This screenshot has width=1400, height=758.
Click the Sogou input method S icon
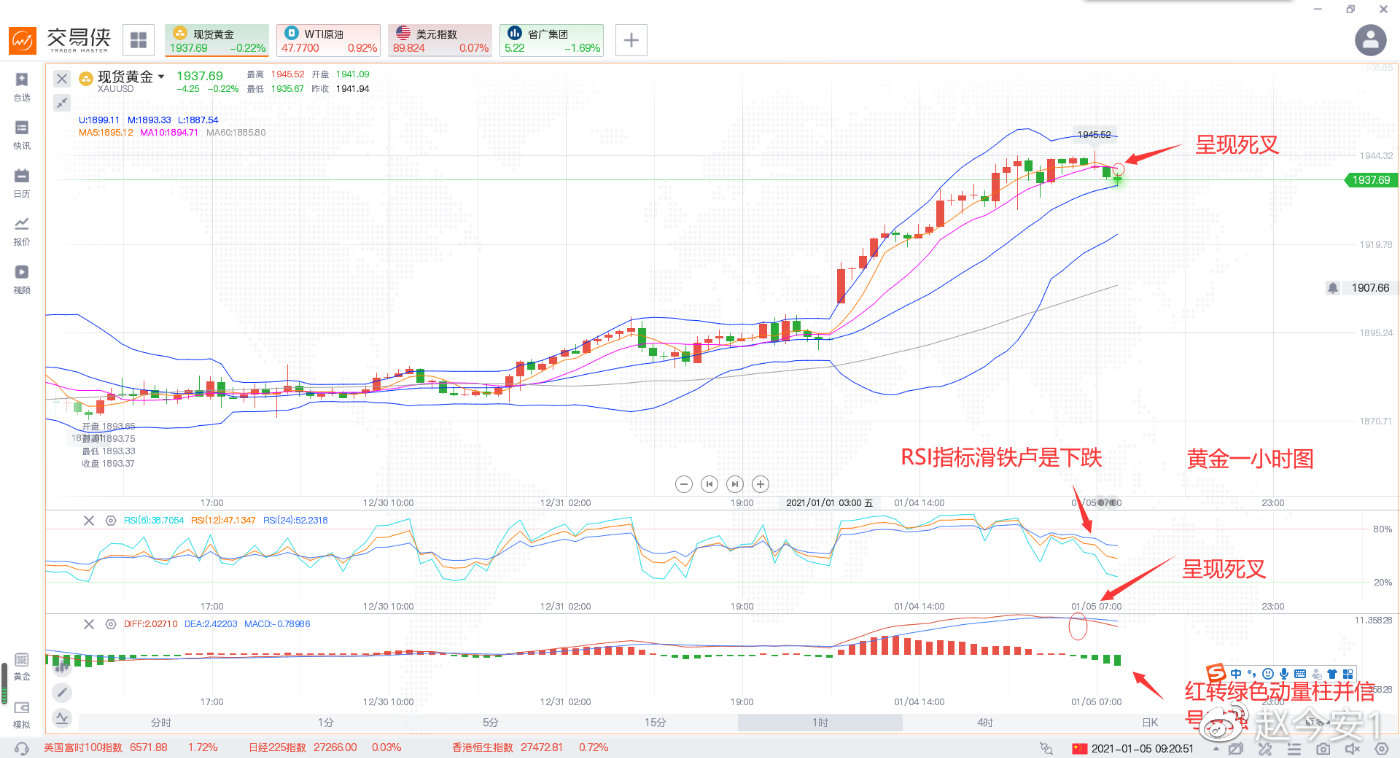1217,672
